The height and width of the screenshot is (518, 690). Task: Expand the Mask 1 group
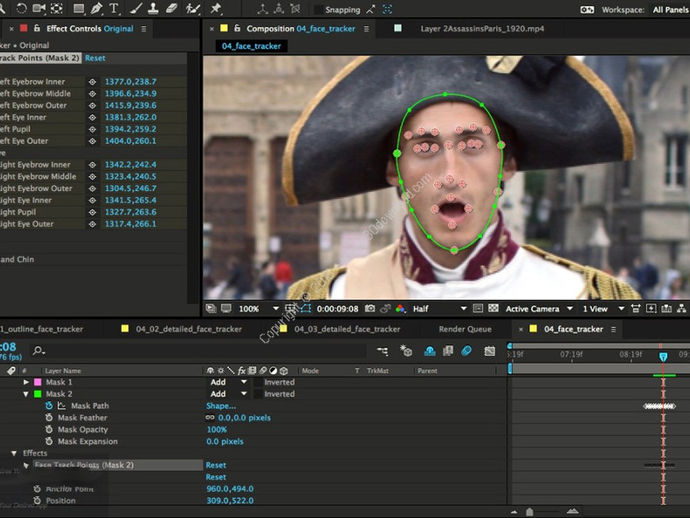[26, 382]
